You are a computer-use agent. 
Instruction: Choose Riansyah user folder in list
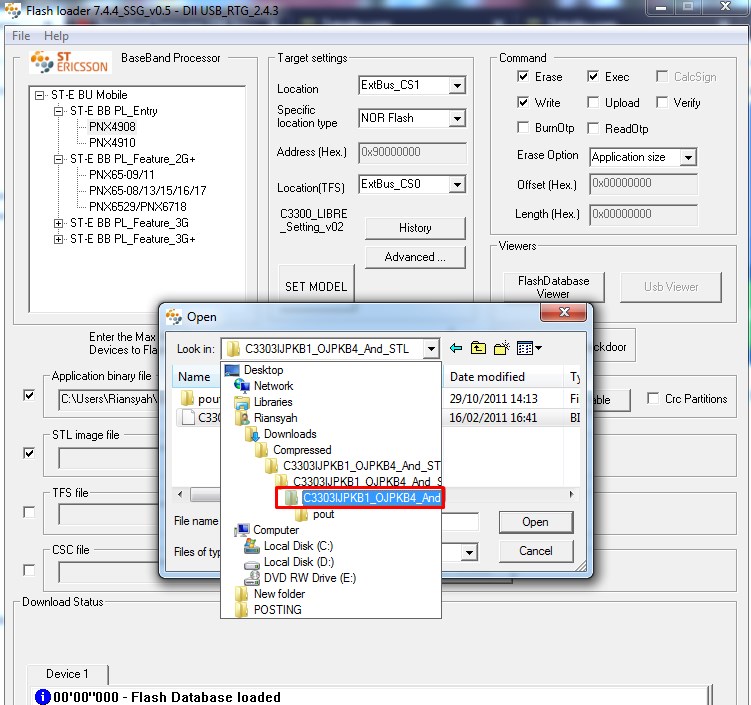click(x=275, y=418)
